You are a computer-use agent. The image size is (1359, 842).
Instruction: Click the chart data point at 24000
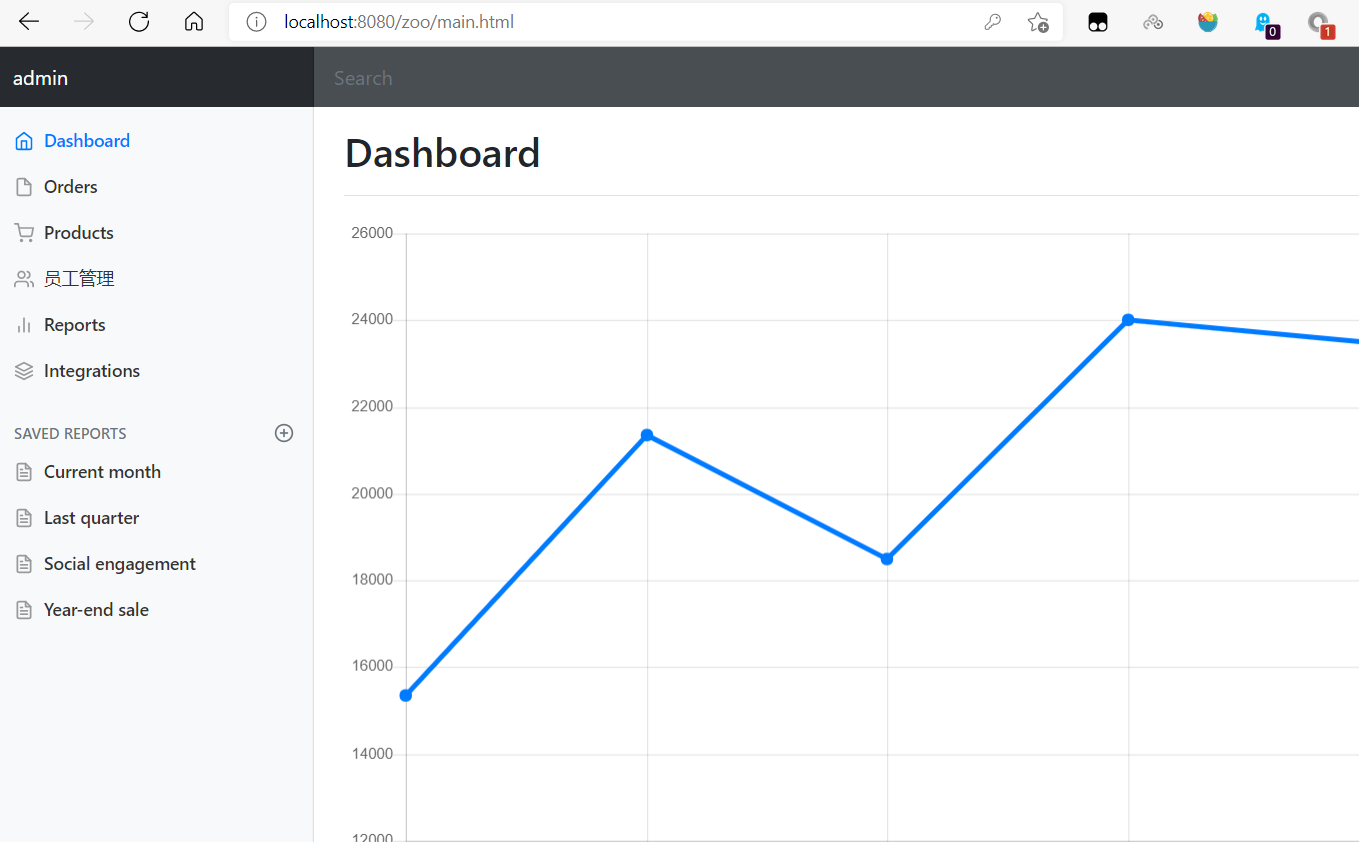pyautogui.click(x=1128, y=320)
